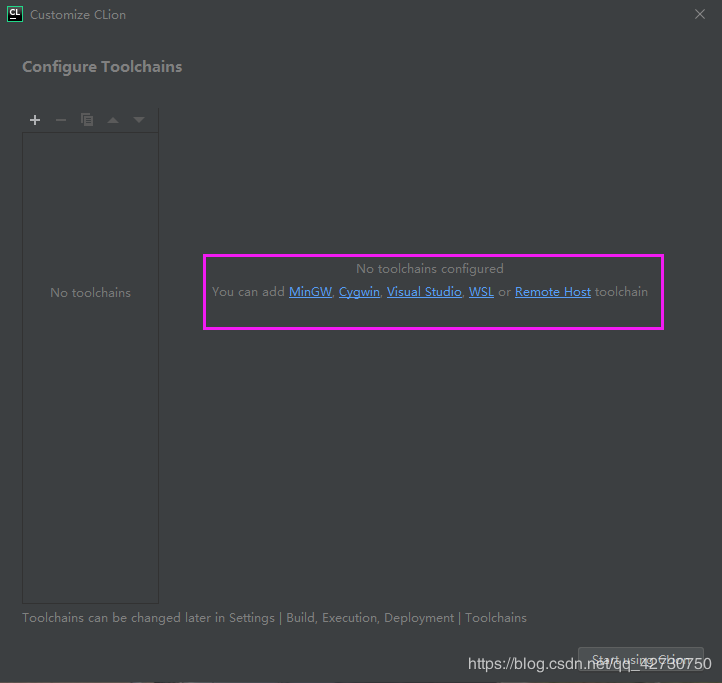Click the 'Configure Toolchains' heading
This screenshot has height=683, width=722.
click(x=102, y=67)
